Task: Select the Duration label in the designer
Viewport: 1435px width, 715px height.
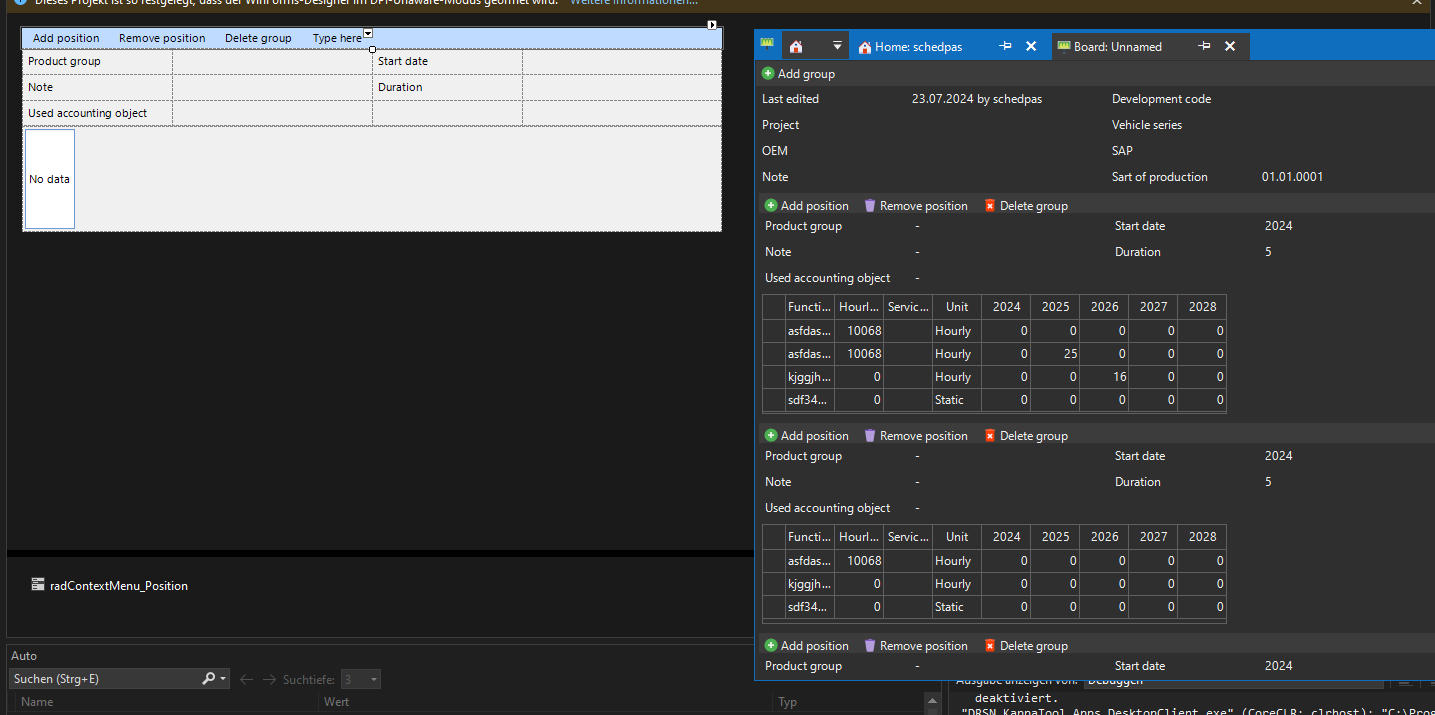Action: pos(400,87)
